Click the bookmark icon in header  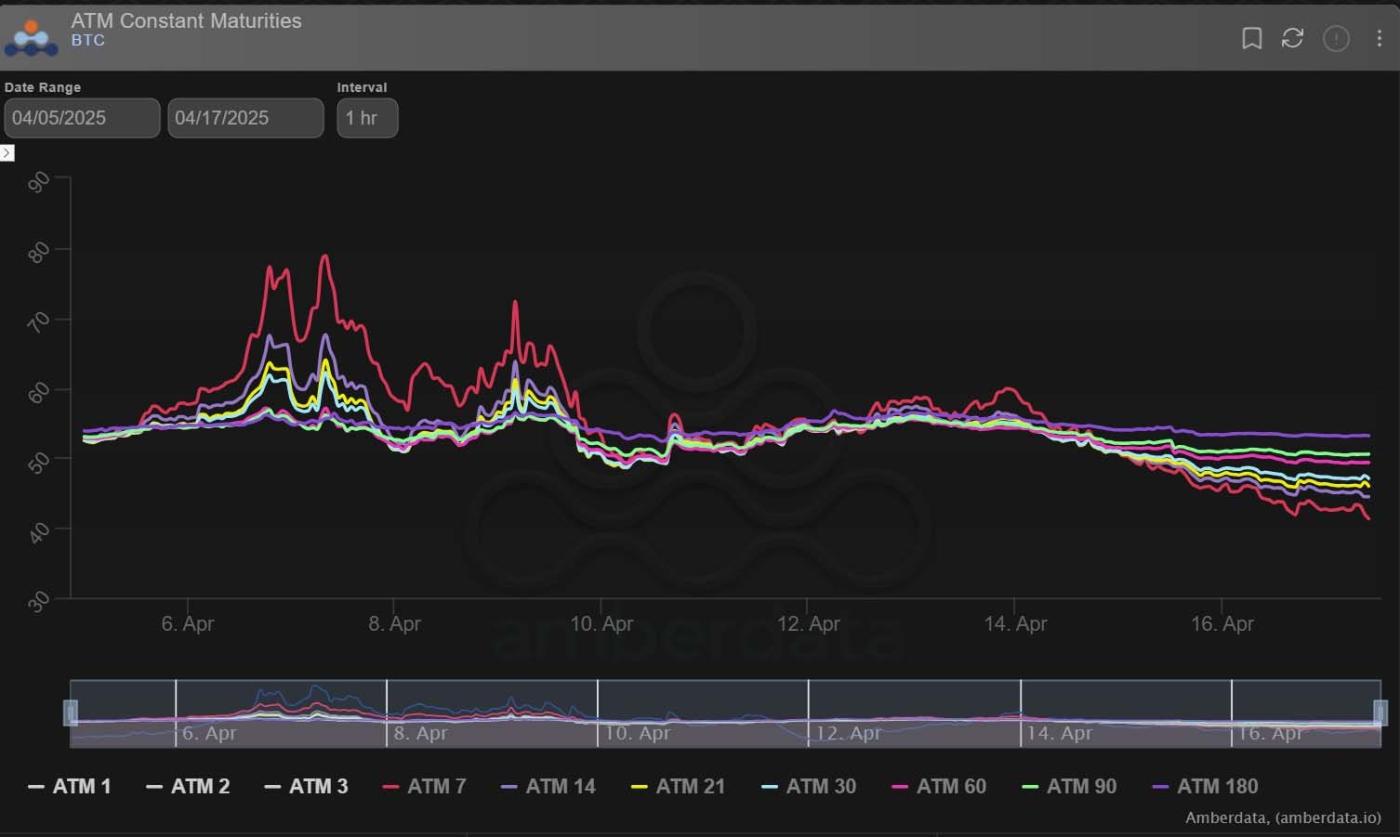(1251, 38)
